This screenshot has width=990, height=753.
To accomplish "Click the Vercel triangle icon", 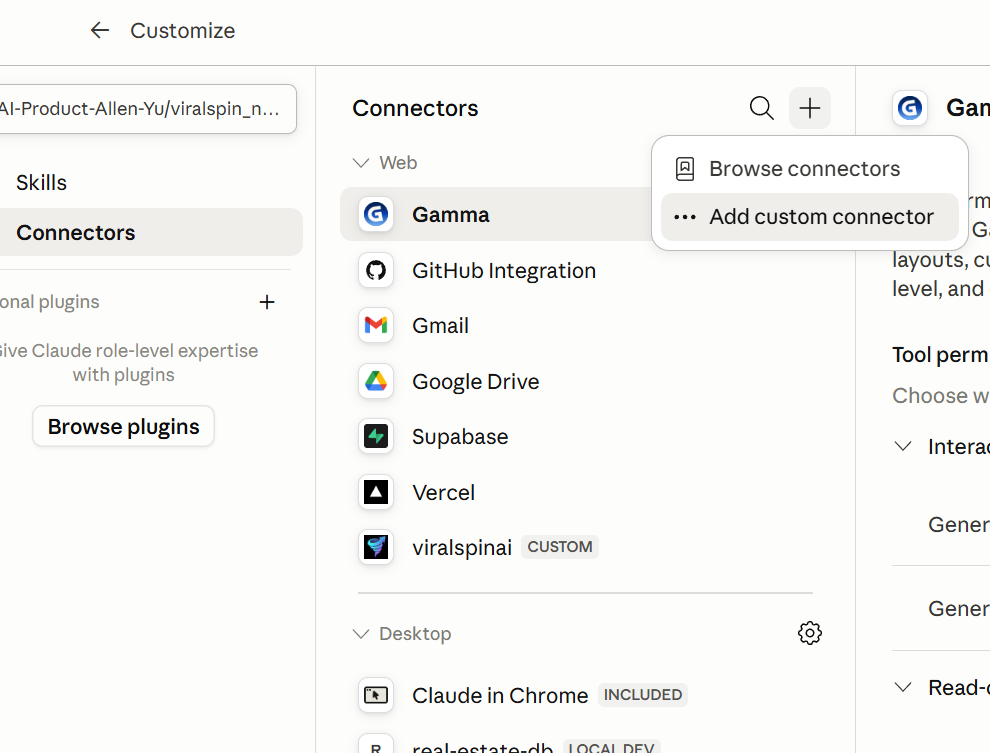I will tap(376, 492).
